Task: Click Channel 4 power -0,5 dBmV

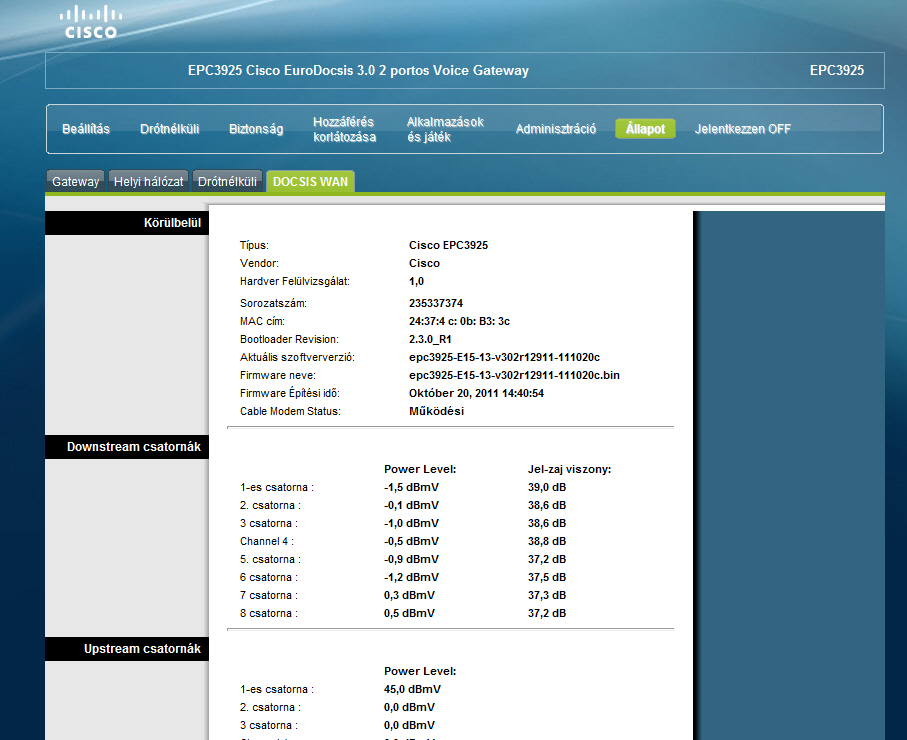Action: 411,541
